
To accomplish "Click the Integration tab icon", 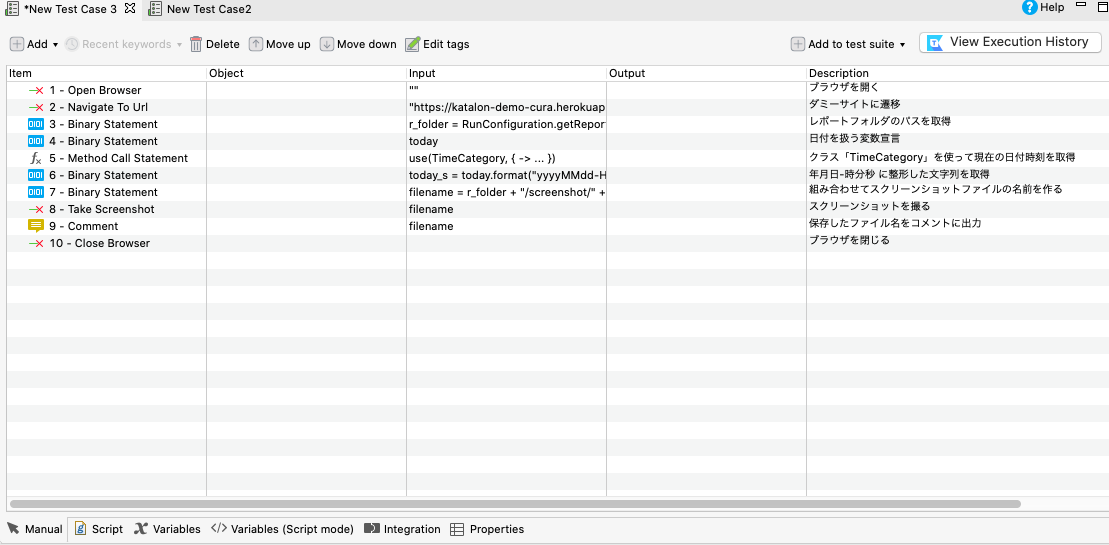I will pyautogui.click(x=371, y=529).
